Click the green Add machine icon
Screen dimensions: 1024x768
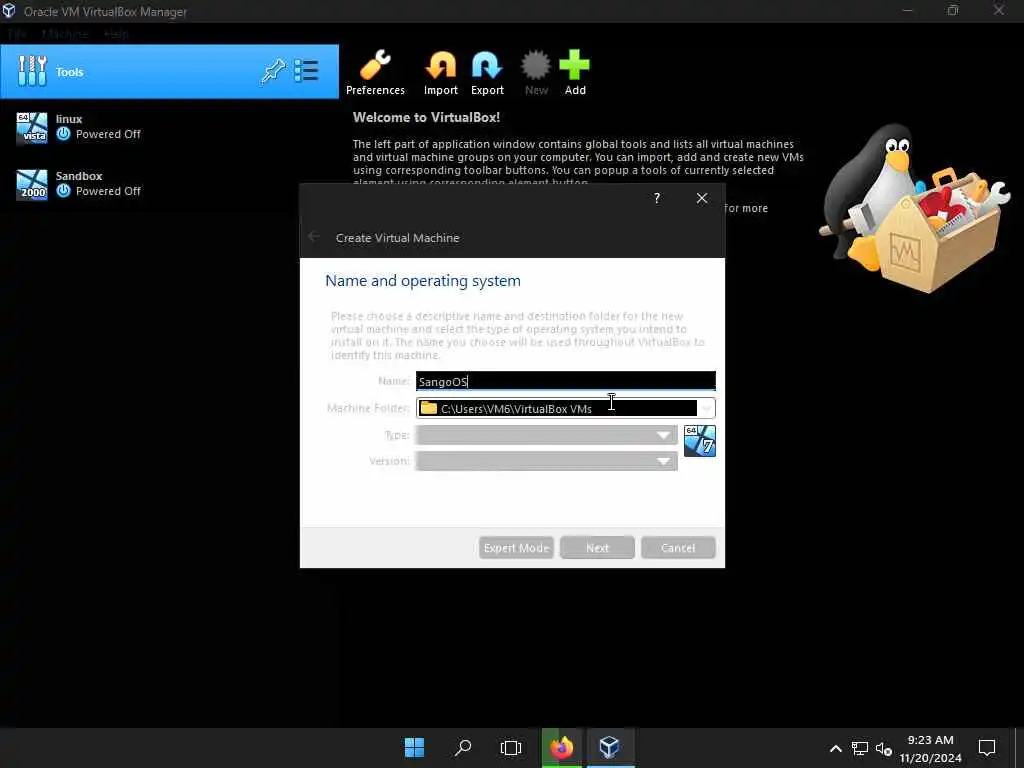pos(575,72)
